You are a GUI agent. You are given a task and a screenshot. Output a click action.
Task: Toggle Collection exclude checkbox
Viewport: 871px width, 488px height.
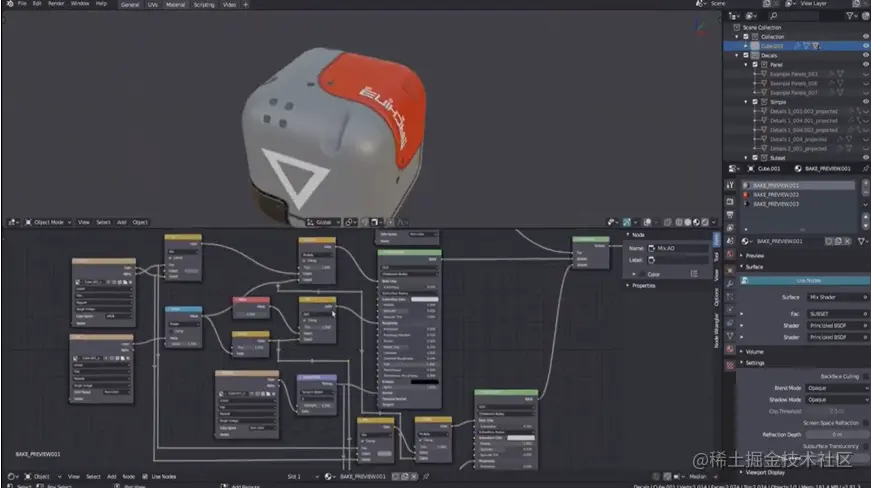click(x=746, y=37)
